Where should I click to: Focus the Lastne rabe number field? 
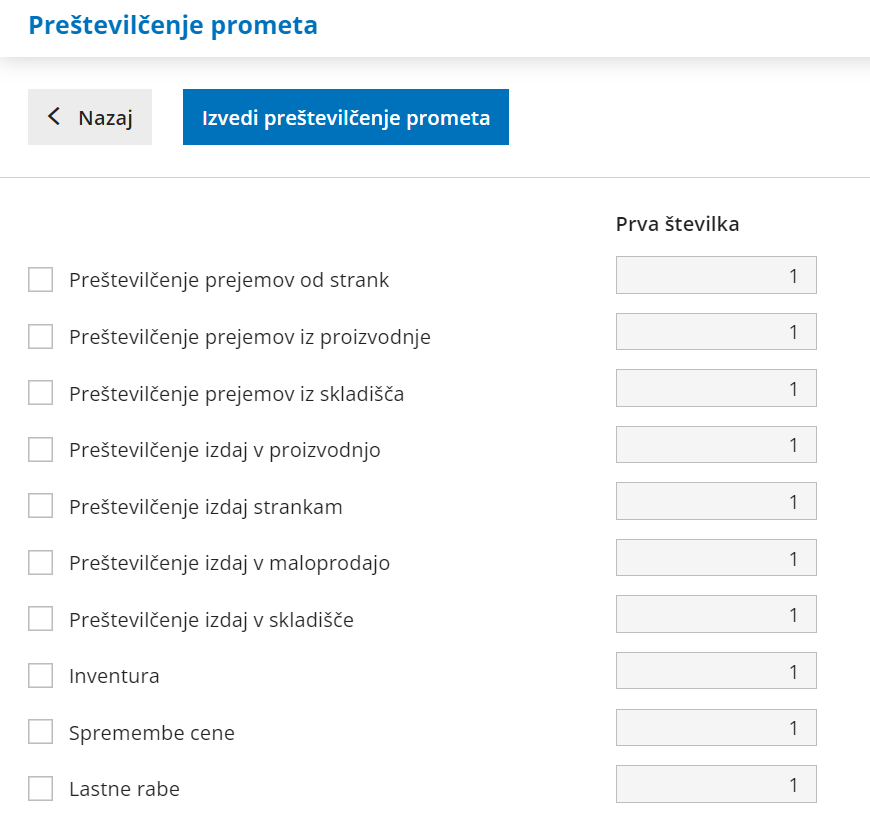point(716,784)
